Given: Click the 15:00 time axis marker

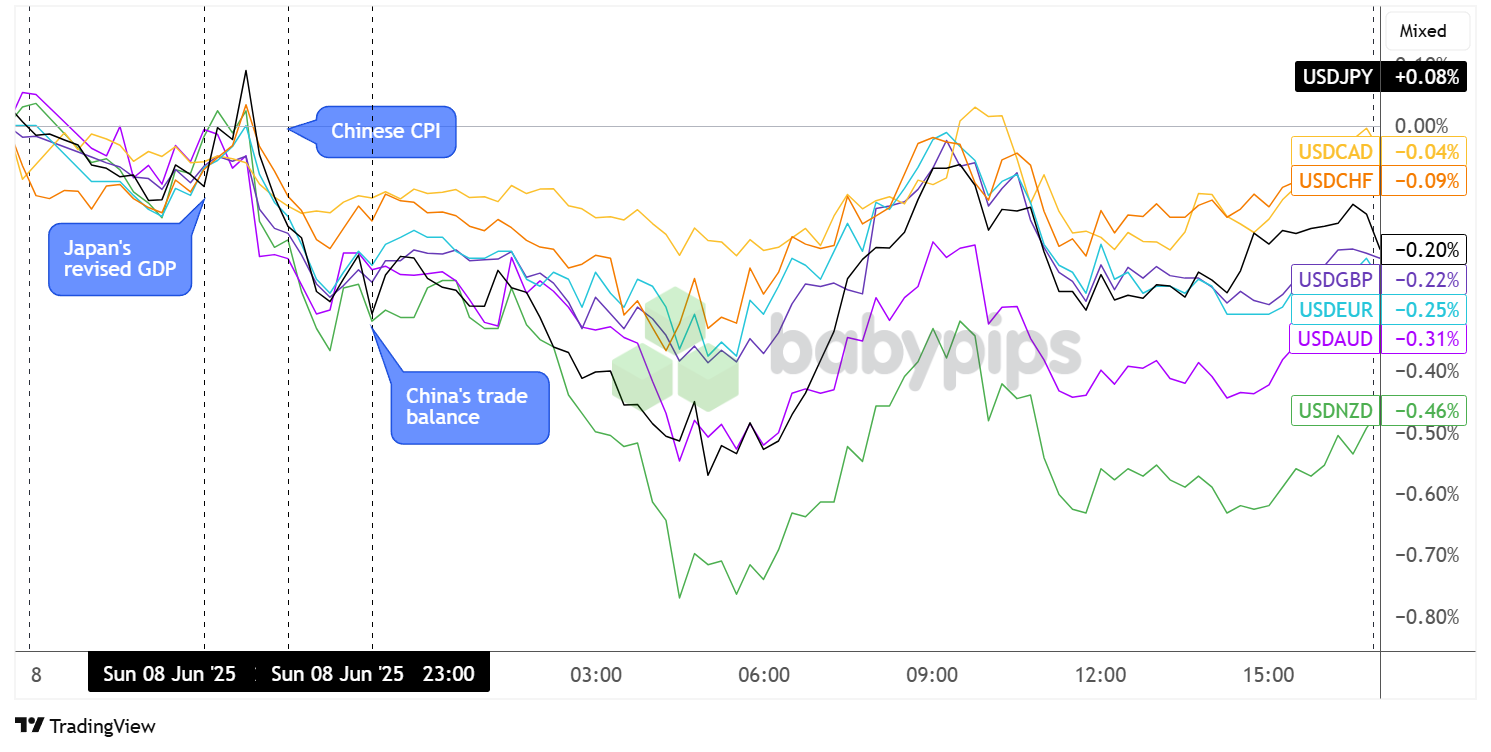Looking at the screenshot, I should (1268, 675).
